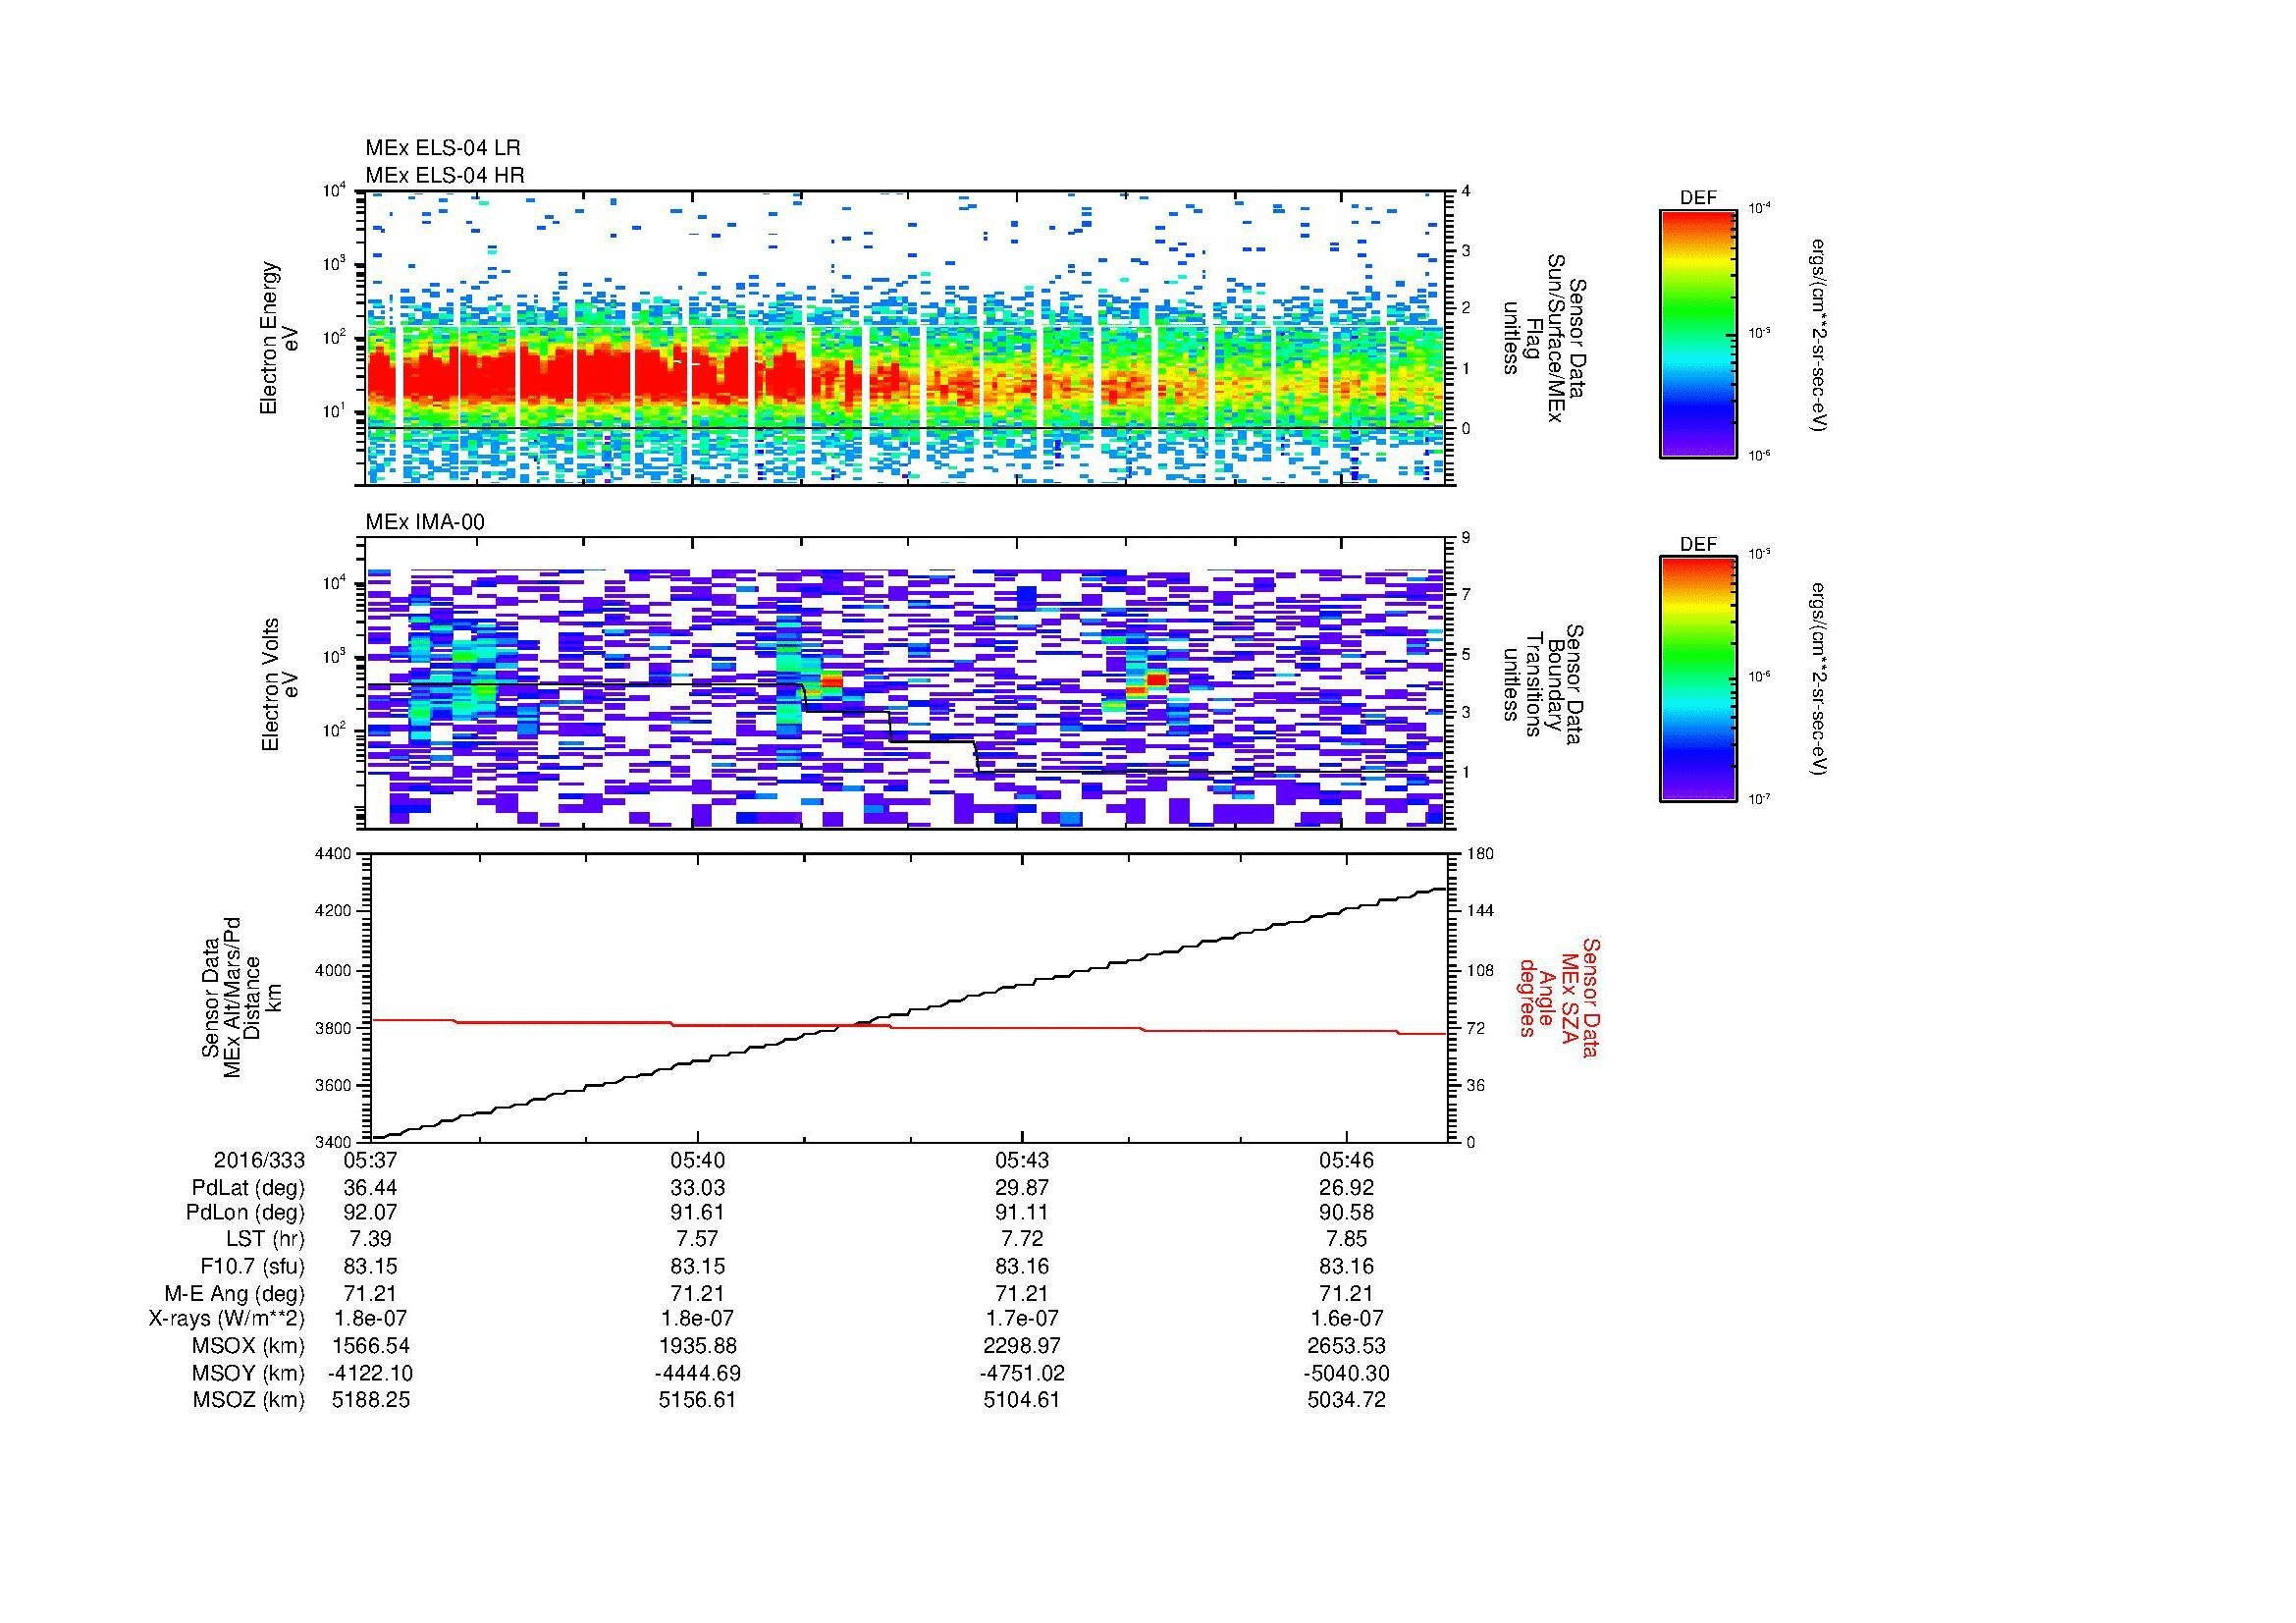Click the date label '2016/333'

pyautogui.click(x=259, y=1160)
